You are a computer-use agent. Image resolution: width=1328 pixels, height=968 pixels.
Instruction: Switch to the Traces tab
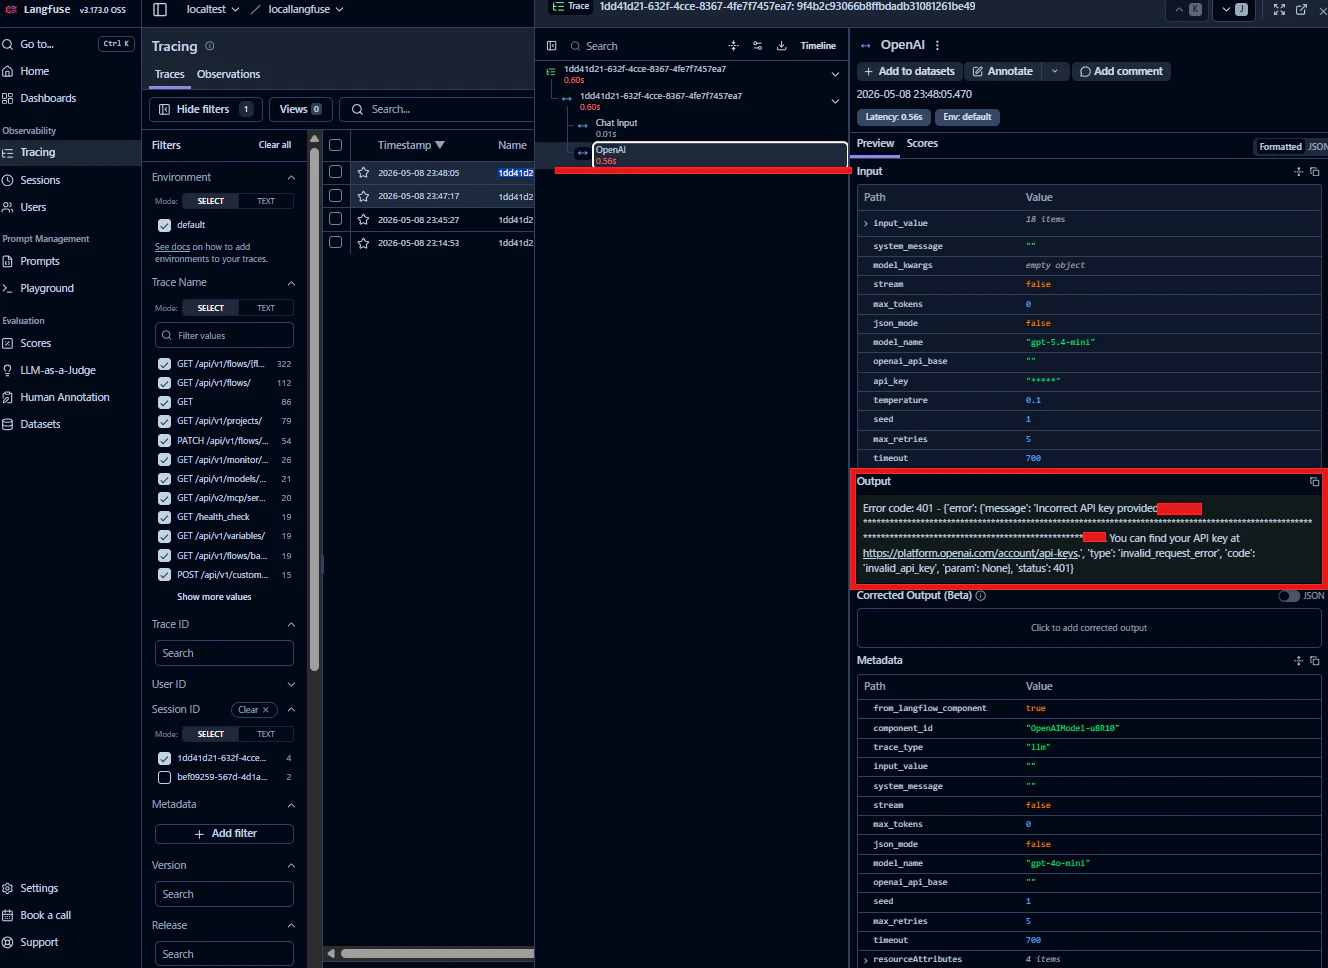pos(169,74)
